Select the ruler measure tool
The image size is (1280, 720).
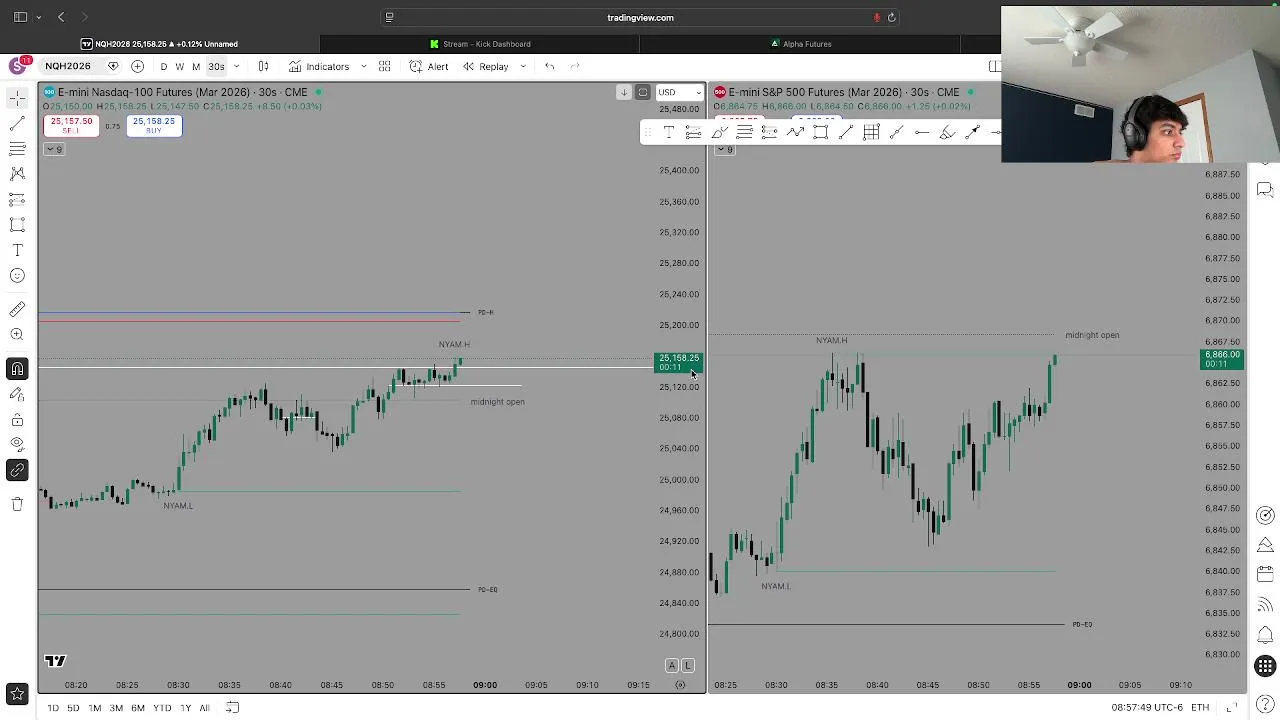[x=17, y=310]
